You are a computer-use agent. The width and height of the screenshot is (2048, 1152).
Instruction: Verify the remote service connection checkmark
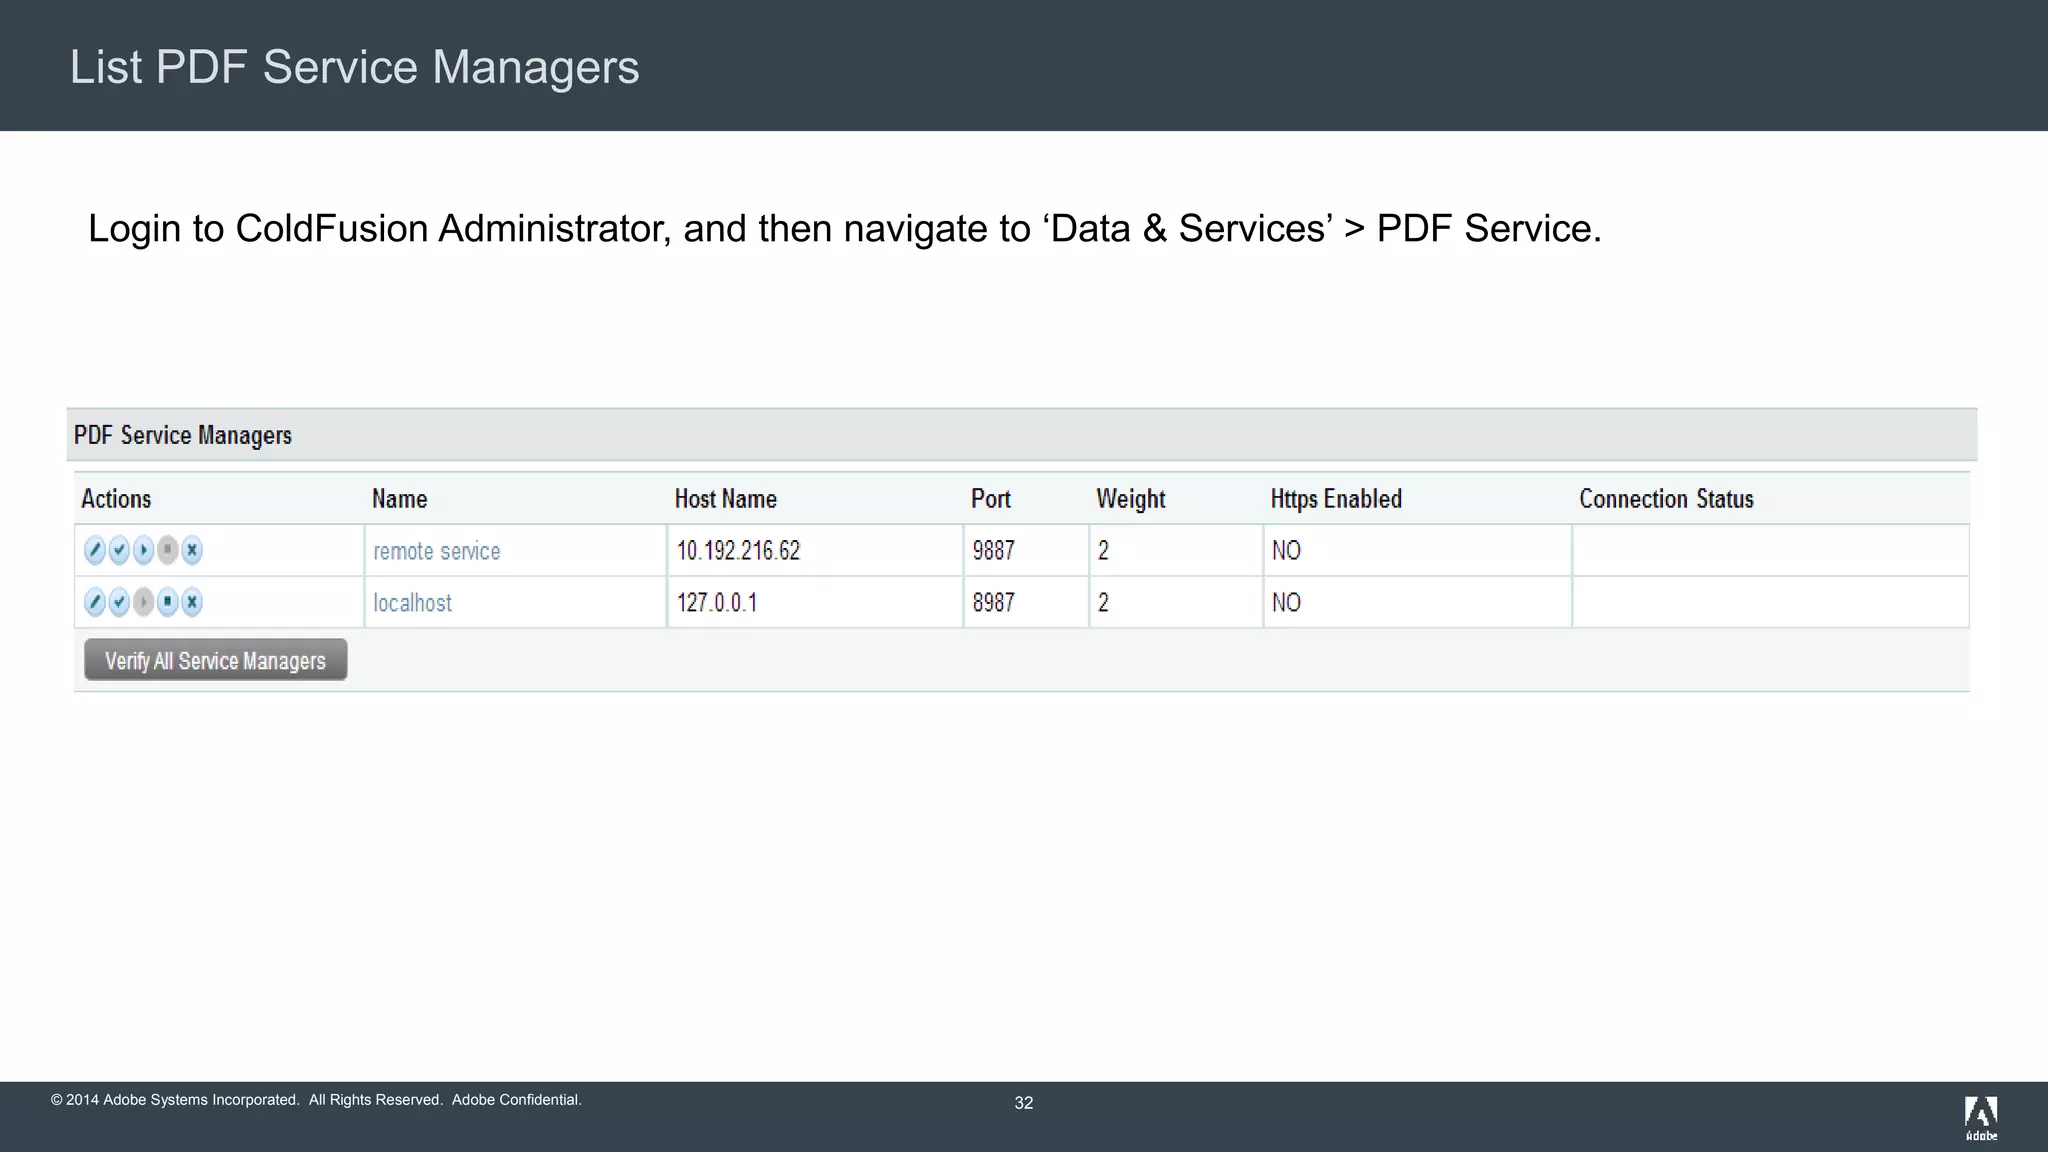coord(119,550)
